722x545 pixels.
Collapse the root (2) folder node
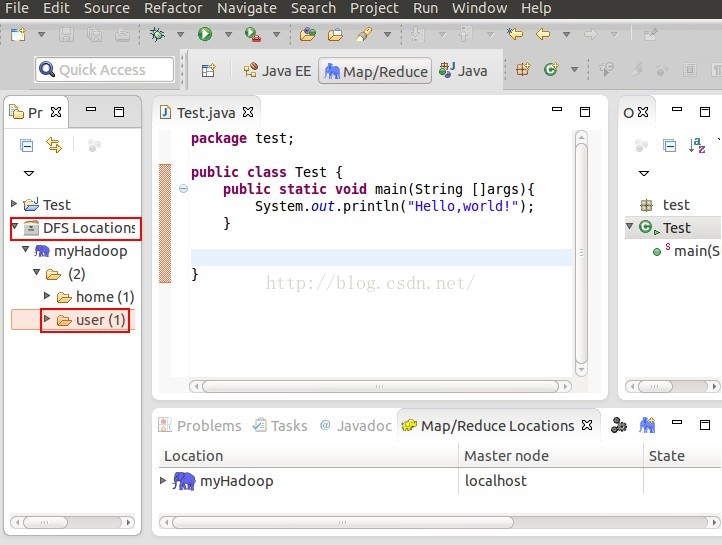coord(37,272)
